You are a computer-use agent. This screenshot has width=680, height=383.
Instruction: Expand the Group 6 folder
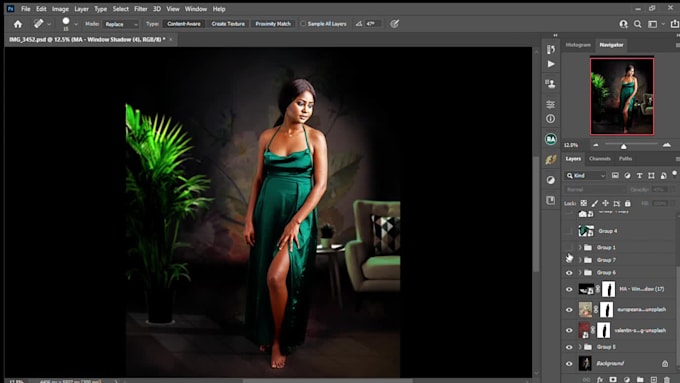580,272
